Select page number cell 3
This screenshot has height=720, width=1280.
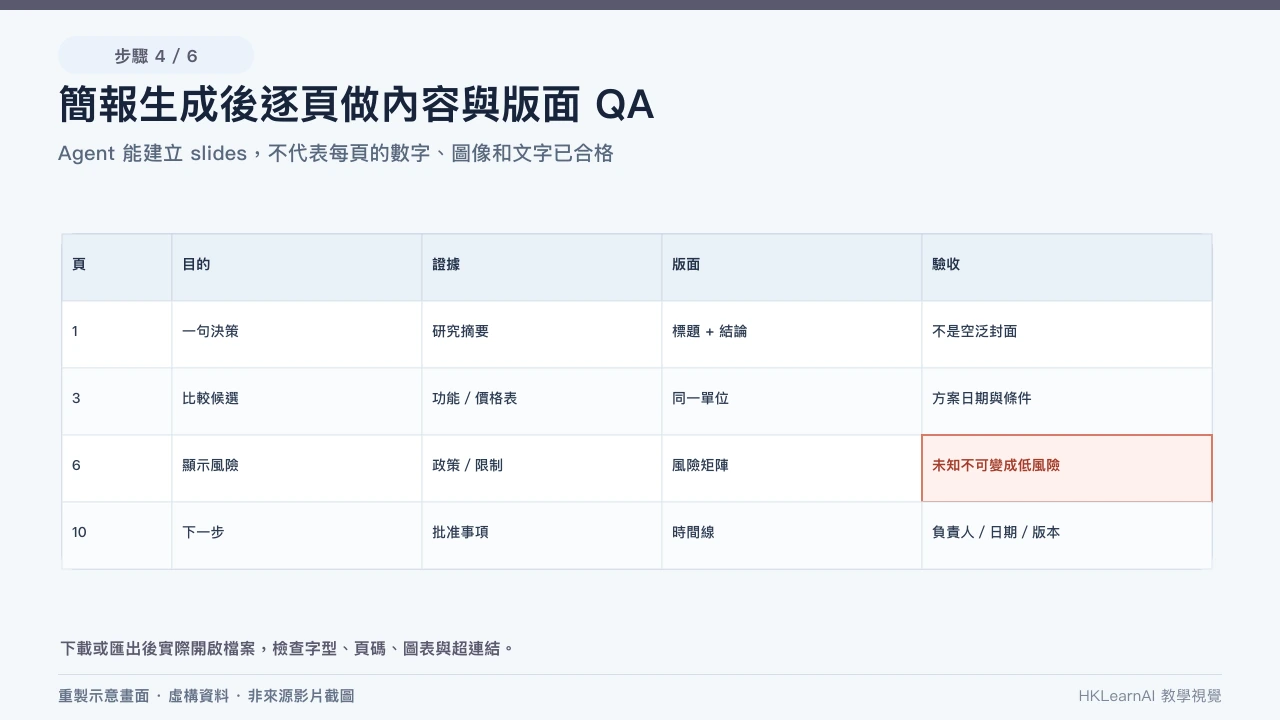pyautogui.click(x=117, y=401)
